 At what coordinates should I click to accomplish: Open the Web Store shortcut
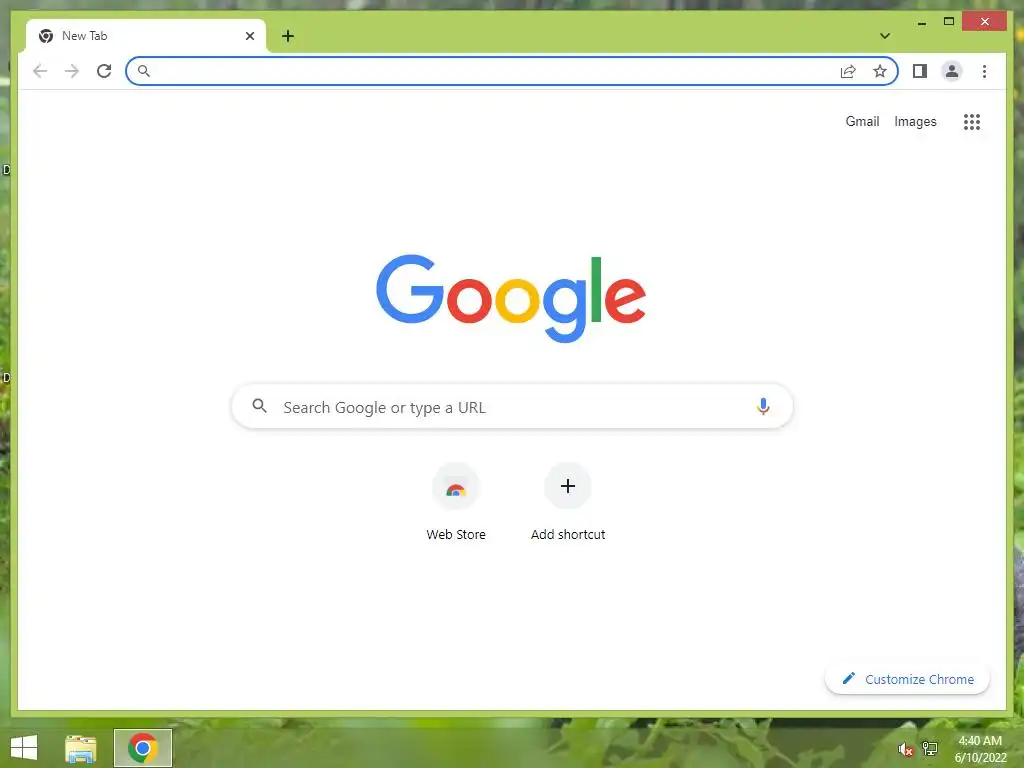pyautogui.click(x=456, y=487)
